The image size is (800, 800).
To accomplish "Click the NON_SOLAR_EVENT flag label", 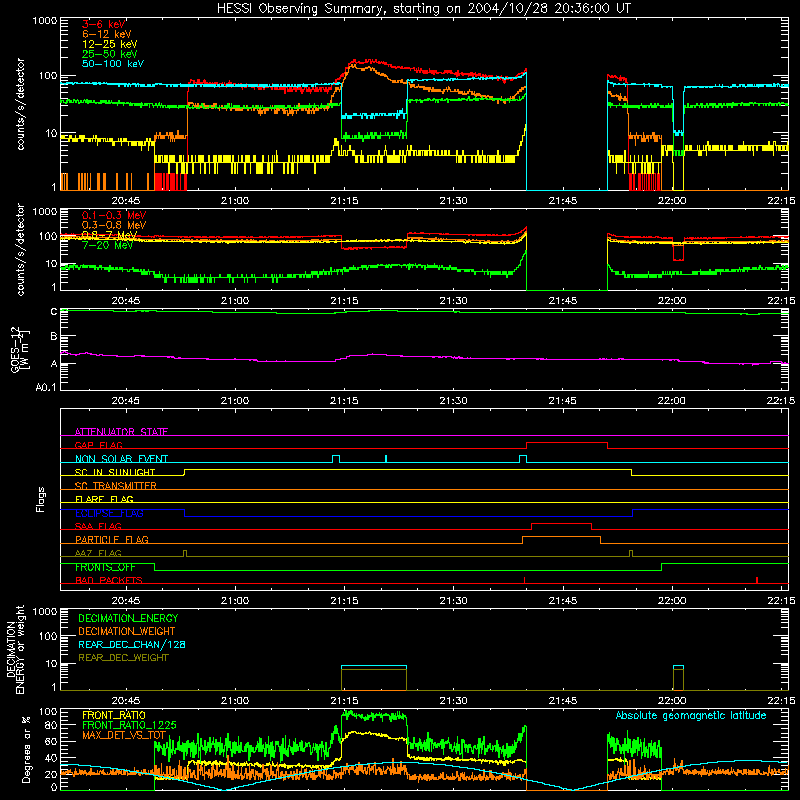I will click(121, 459).
